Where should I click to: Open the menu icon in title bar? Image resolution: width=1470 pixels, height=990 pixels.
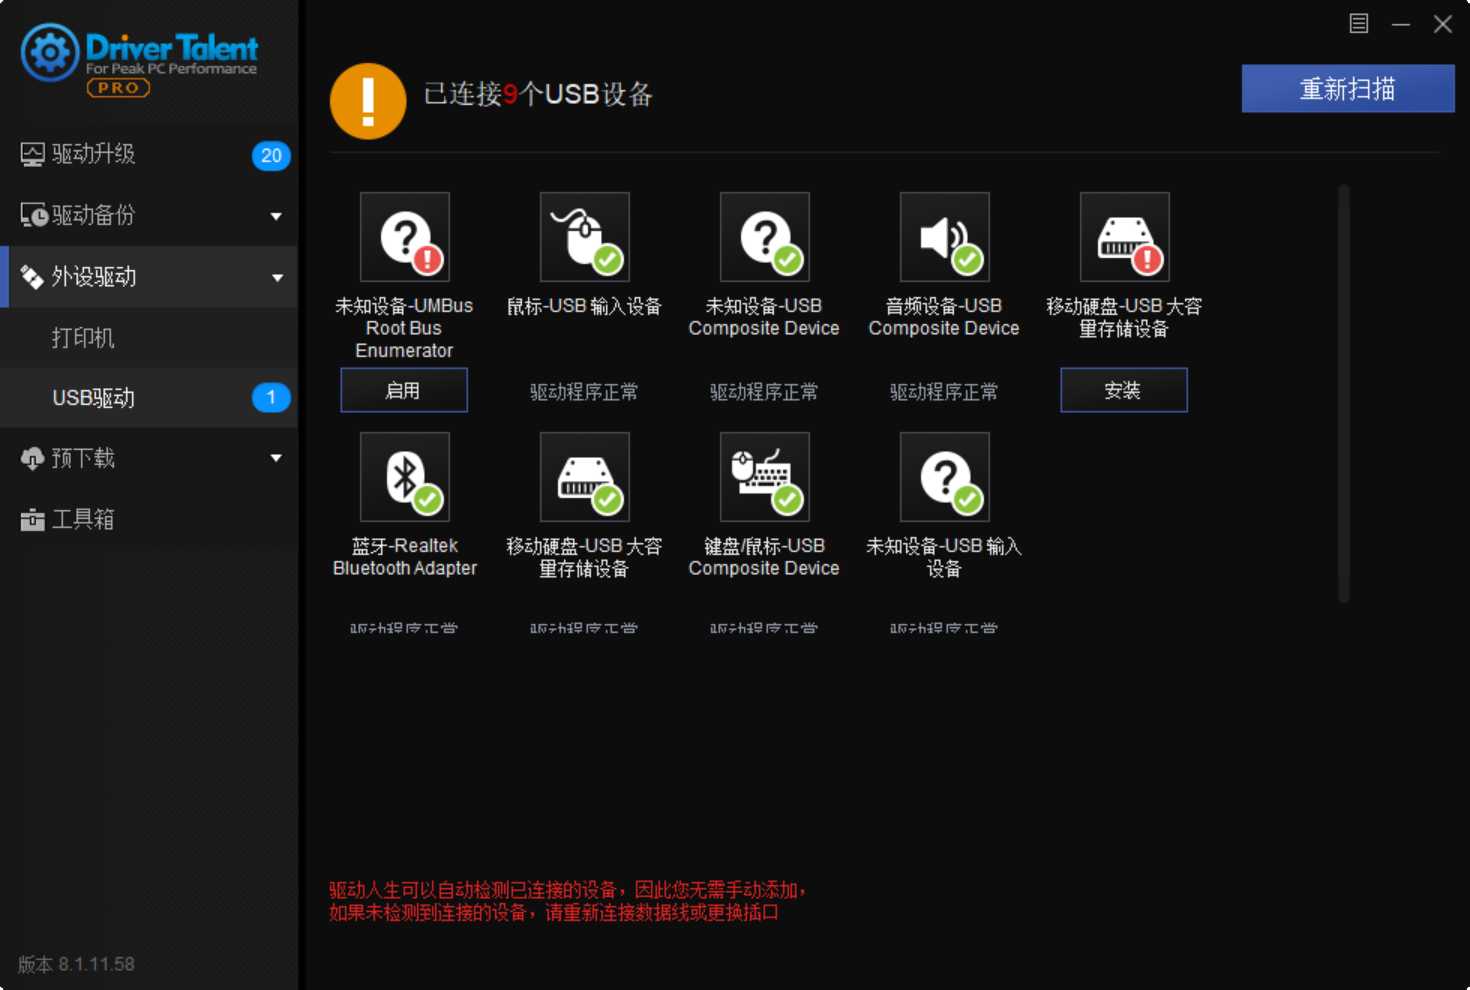click(1358, 23)
